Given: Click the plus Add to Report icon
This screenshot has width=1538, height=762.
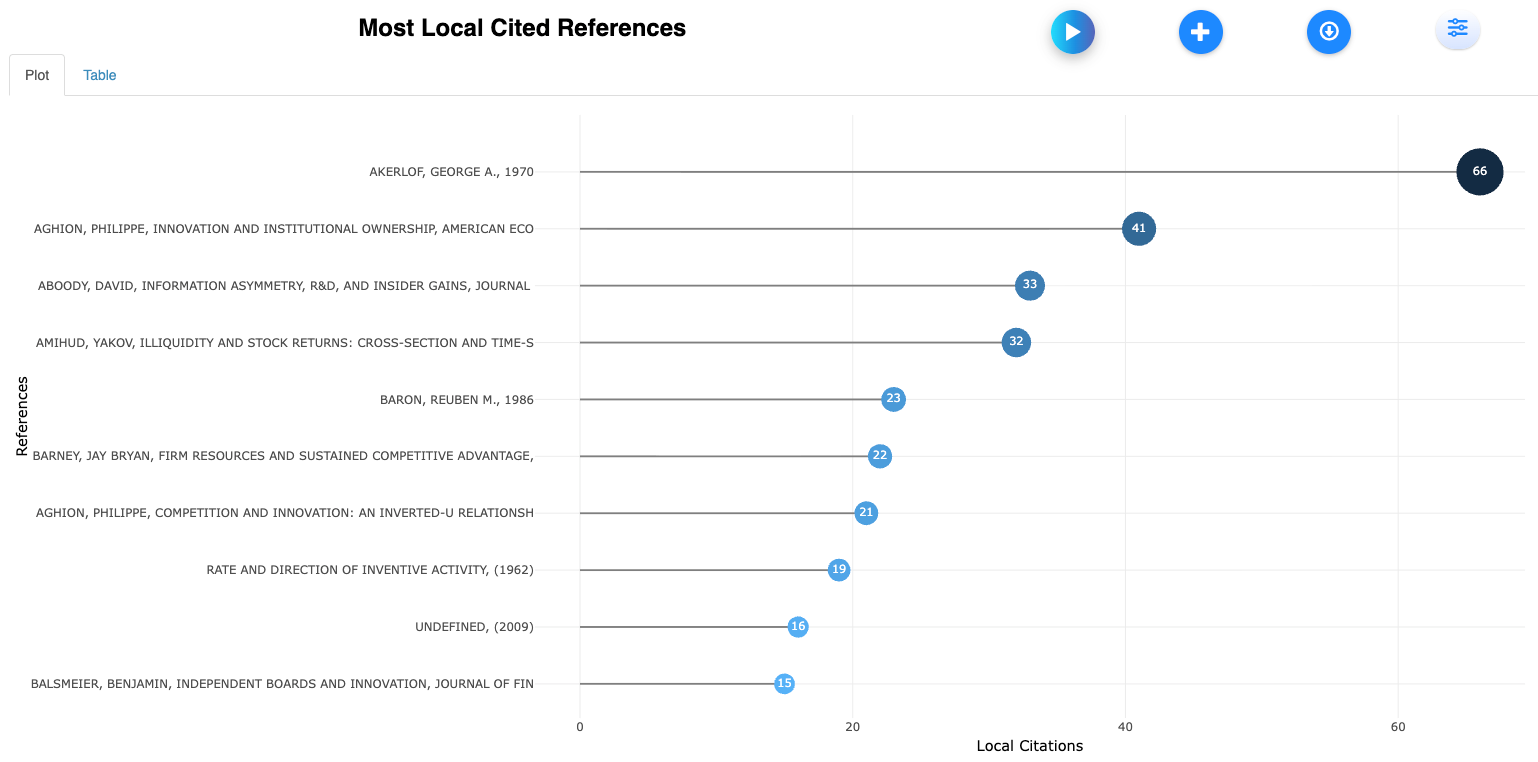Looking at the screenshot, I should click(x=1200, y=32).
